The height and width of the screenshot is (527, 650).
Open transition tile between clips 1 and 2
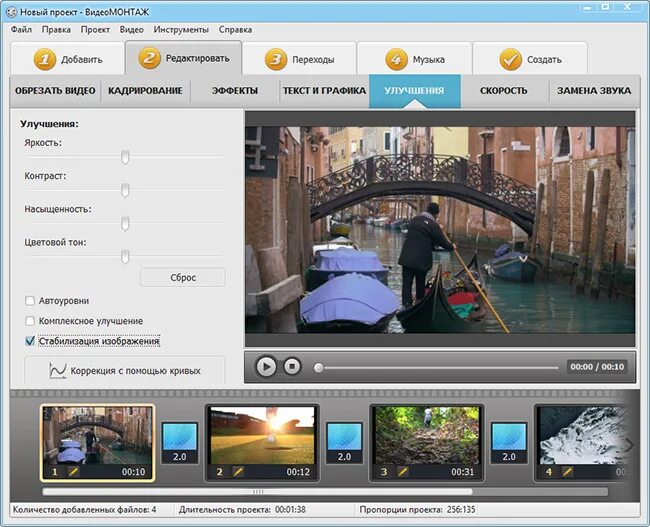click(179, 442)
